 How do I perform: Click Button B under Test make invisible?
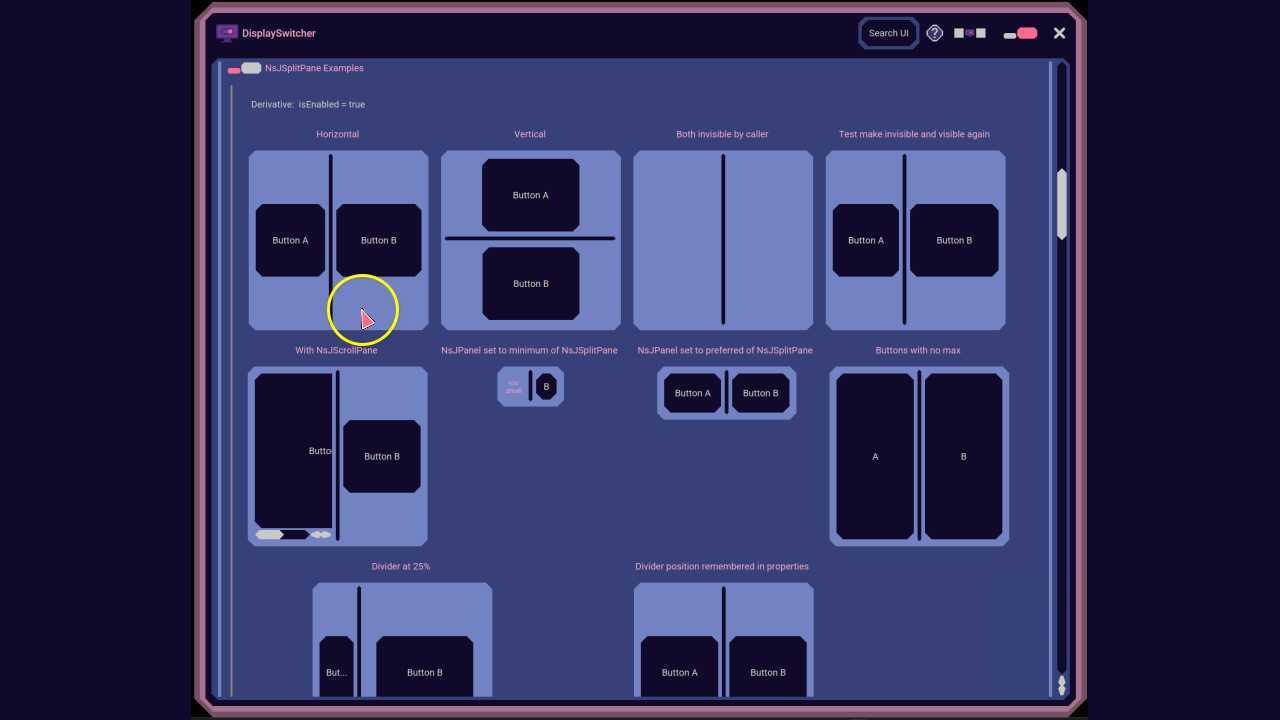954,240
